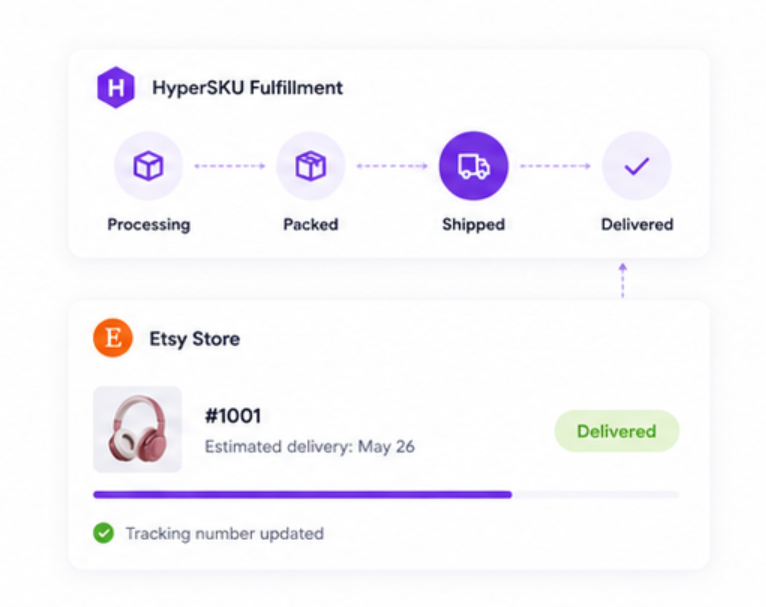Select the Packed step label

(x=311, y=225)
